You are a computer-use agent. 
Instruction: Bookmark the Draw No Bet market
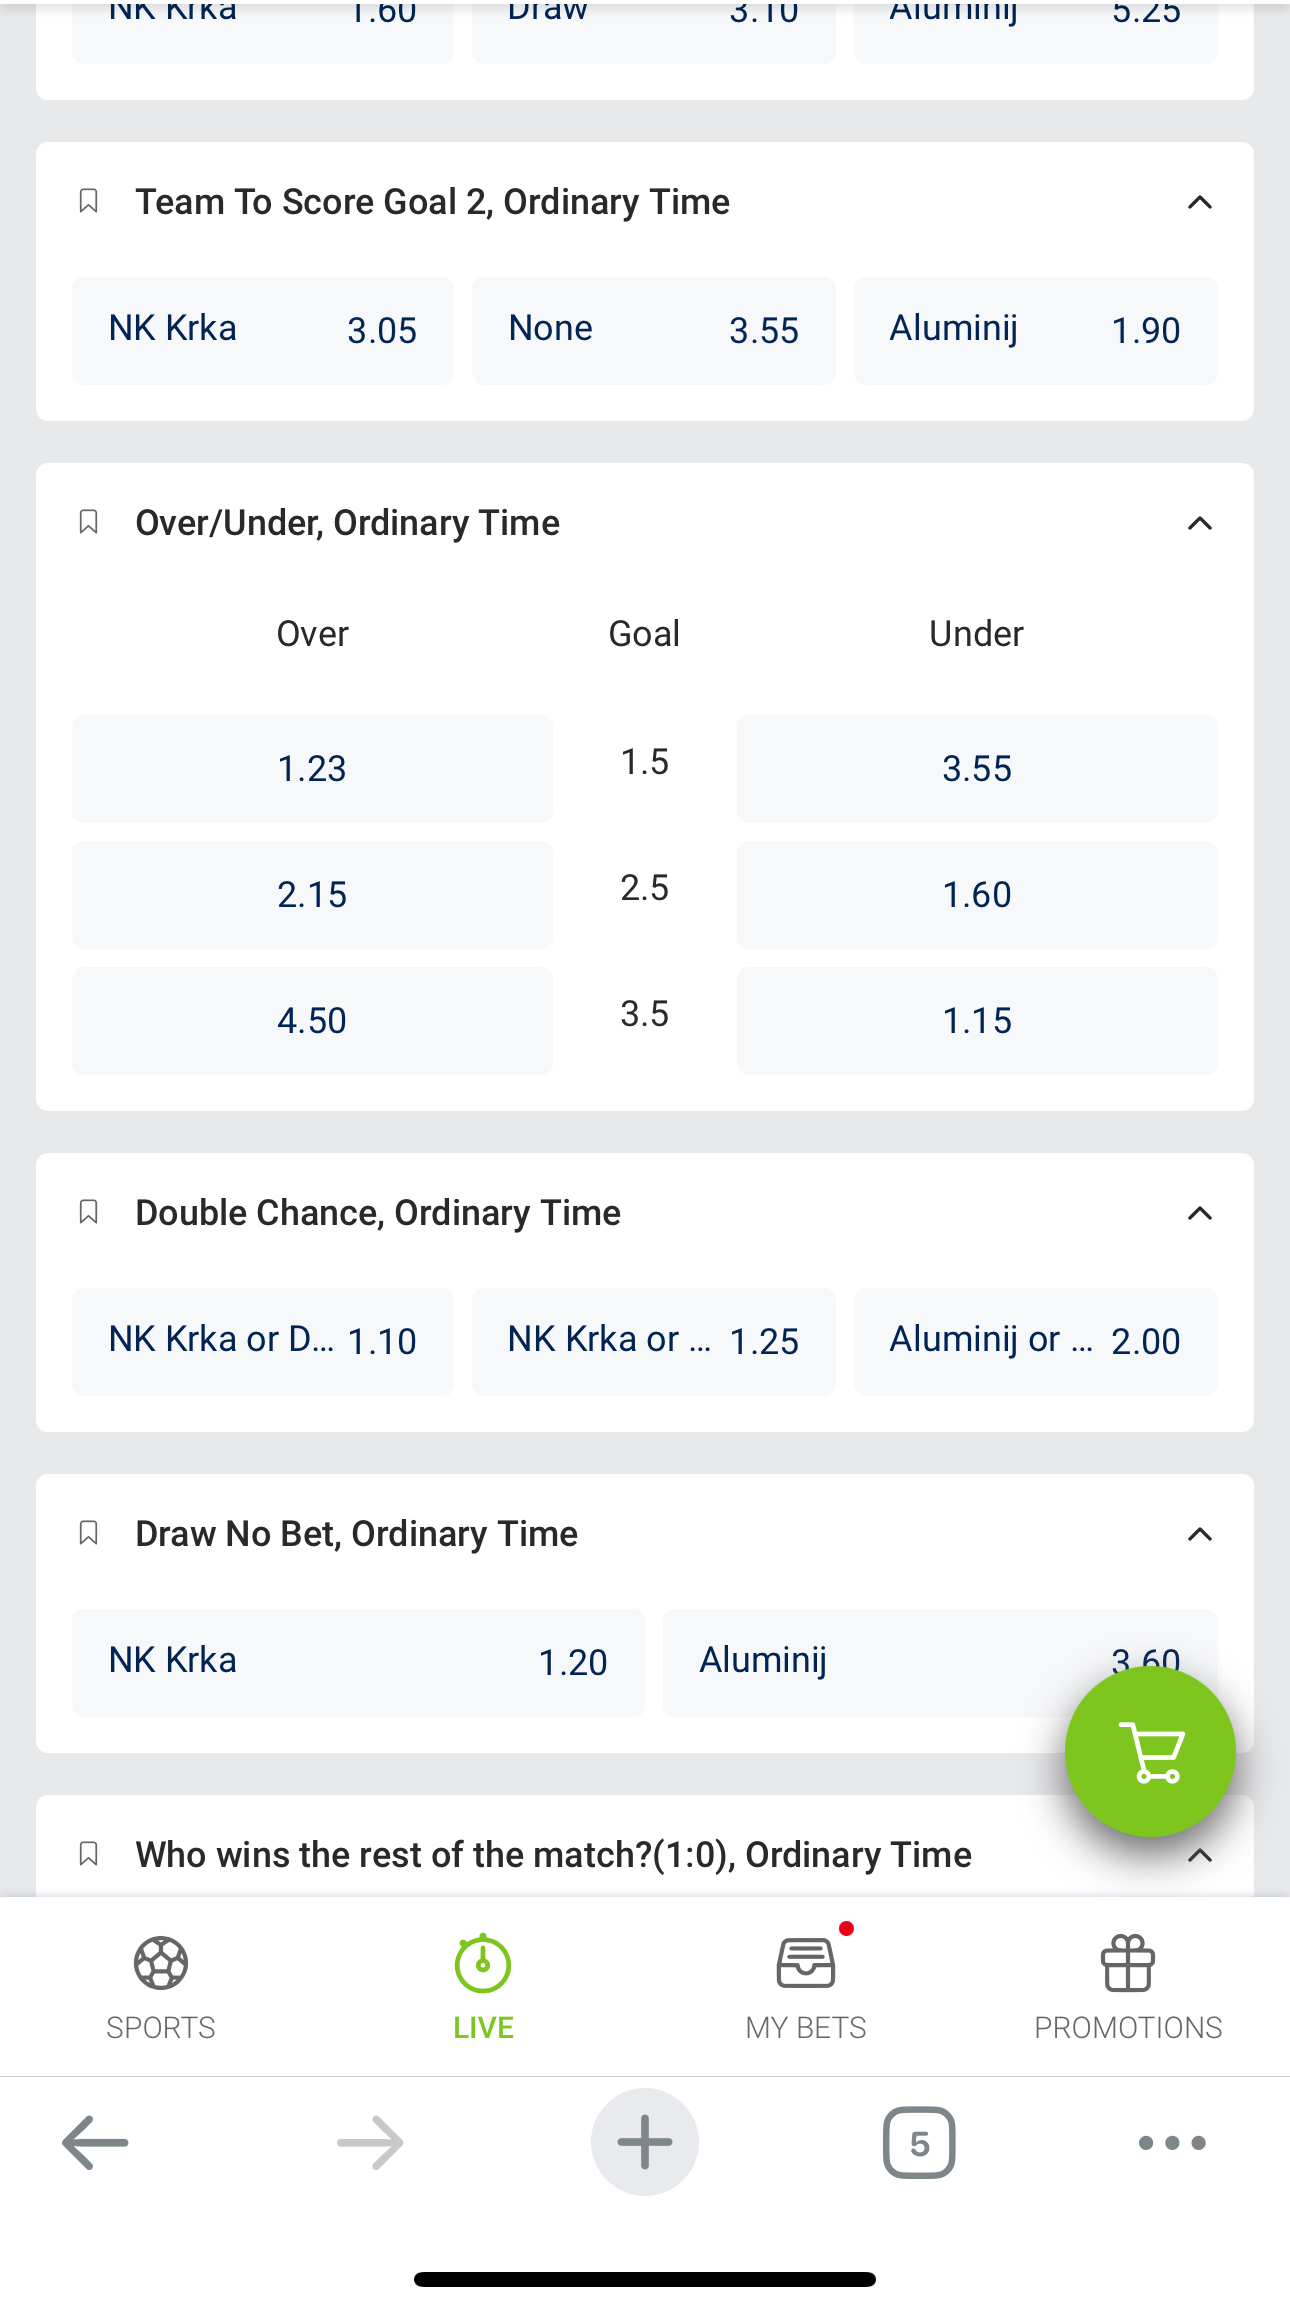click(88, 1534)
